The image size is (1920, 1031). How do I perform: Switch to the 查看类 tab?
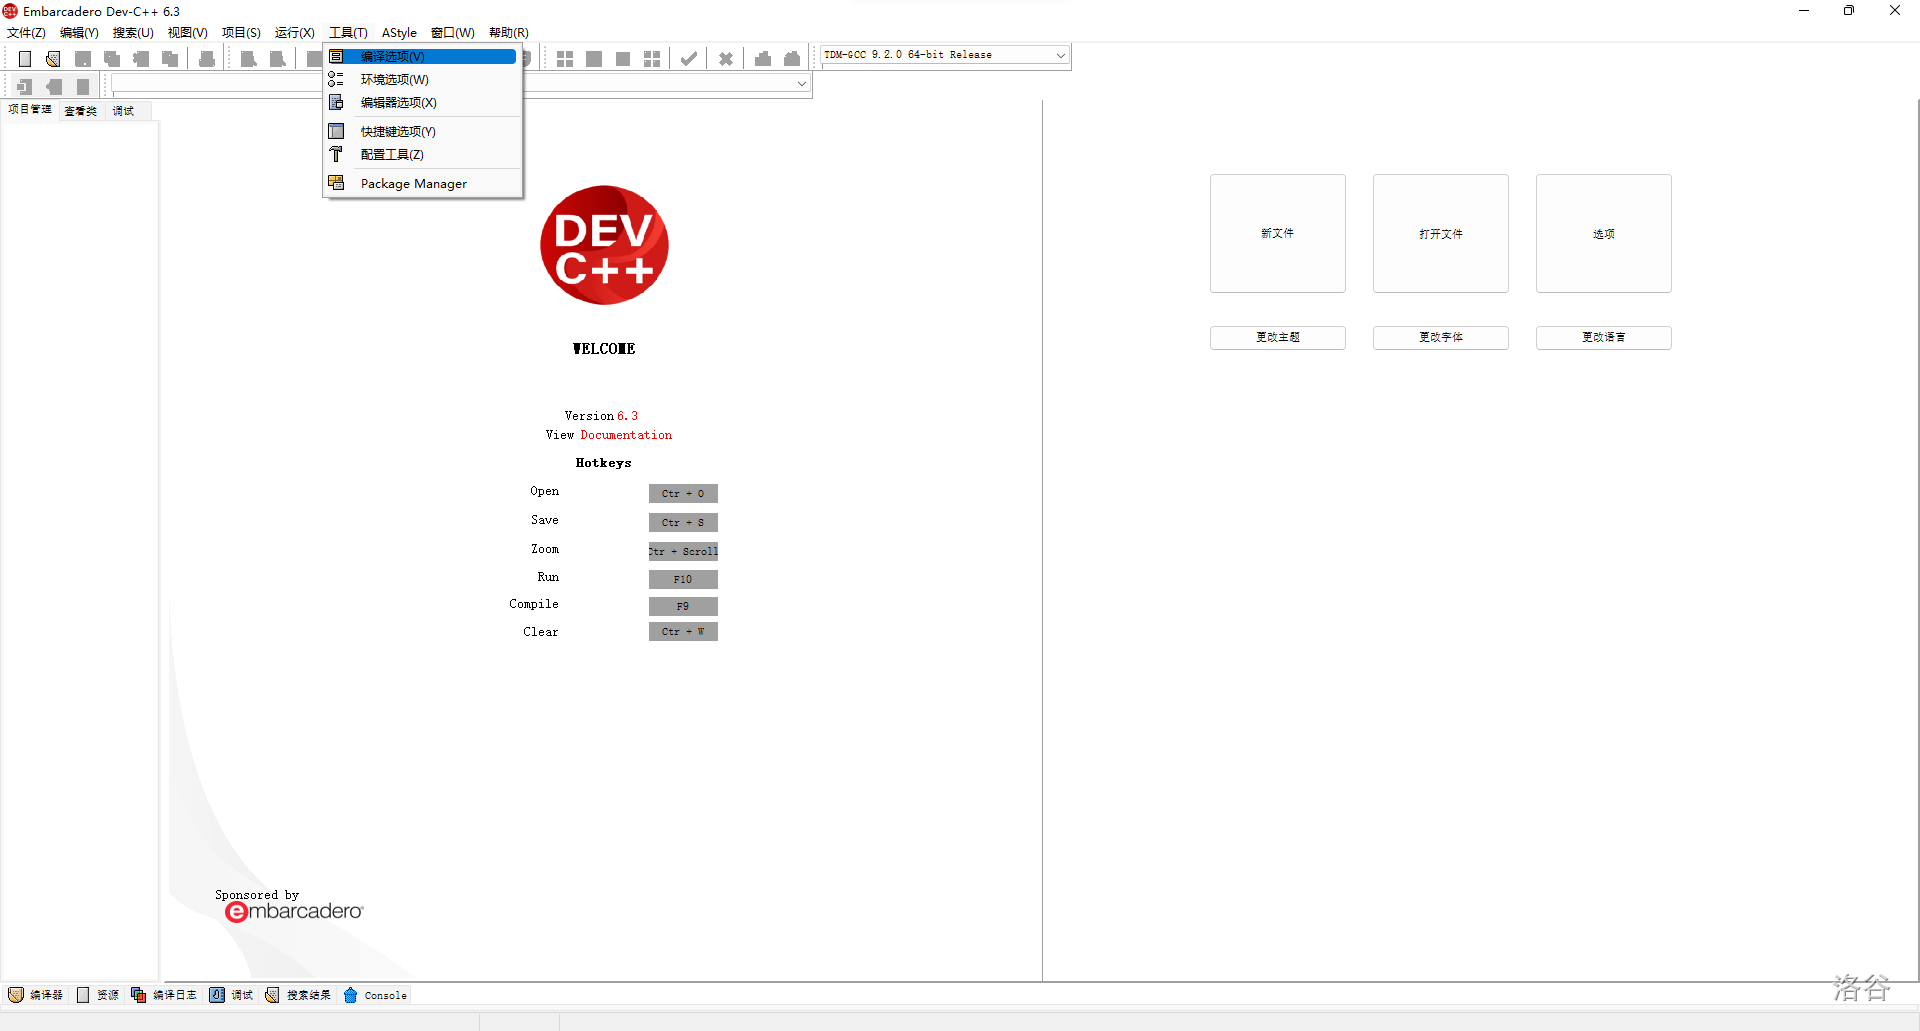pyautogui.click(x=80, y=111)
